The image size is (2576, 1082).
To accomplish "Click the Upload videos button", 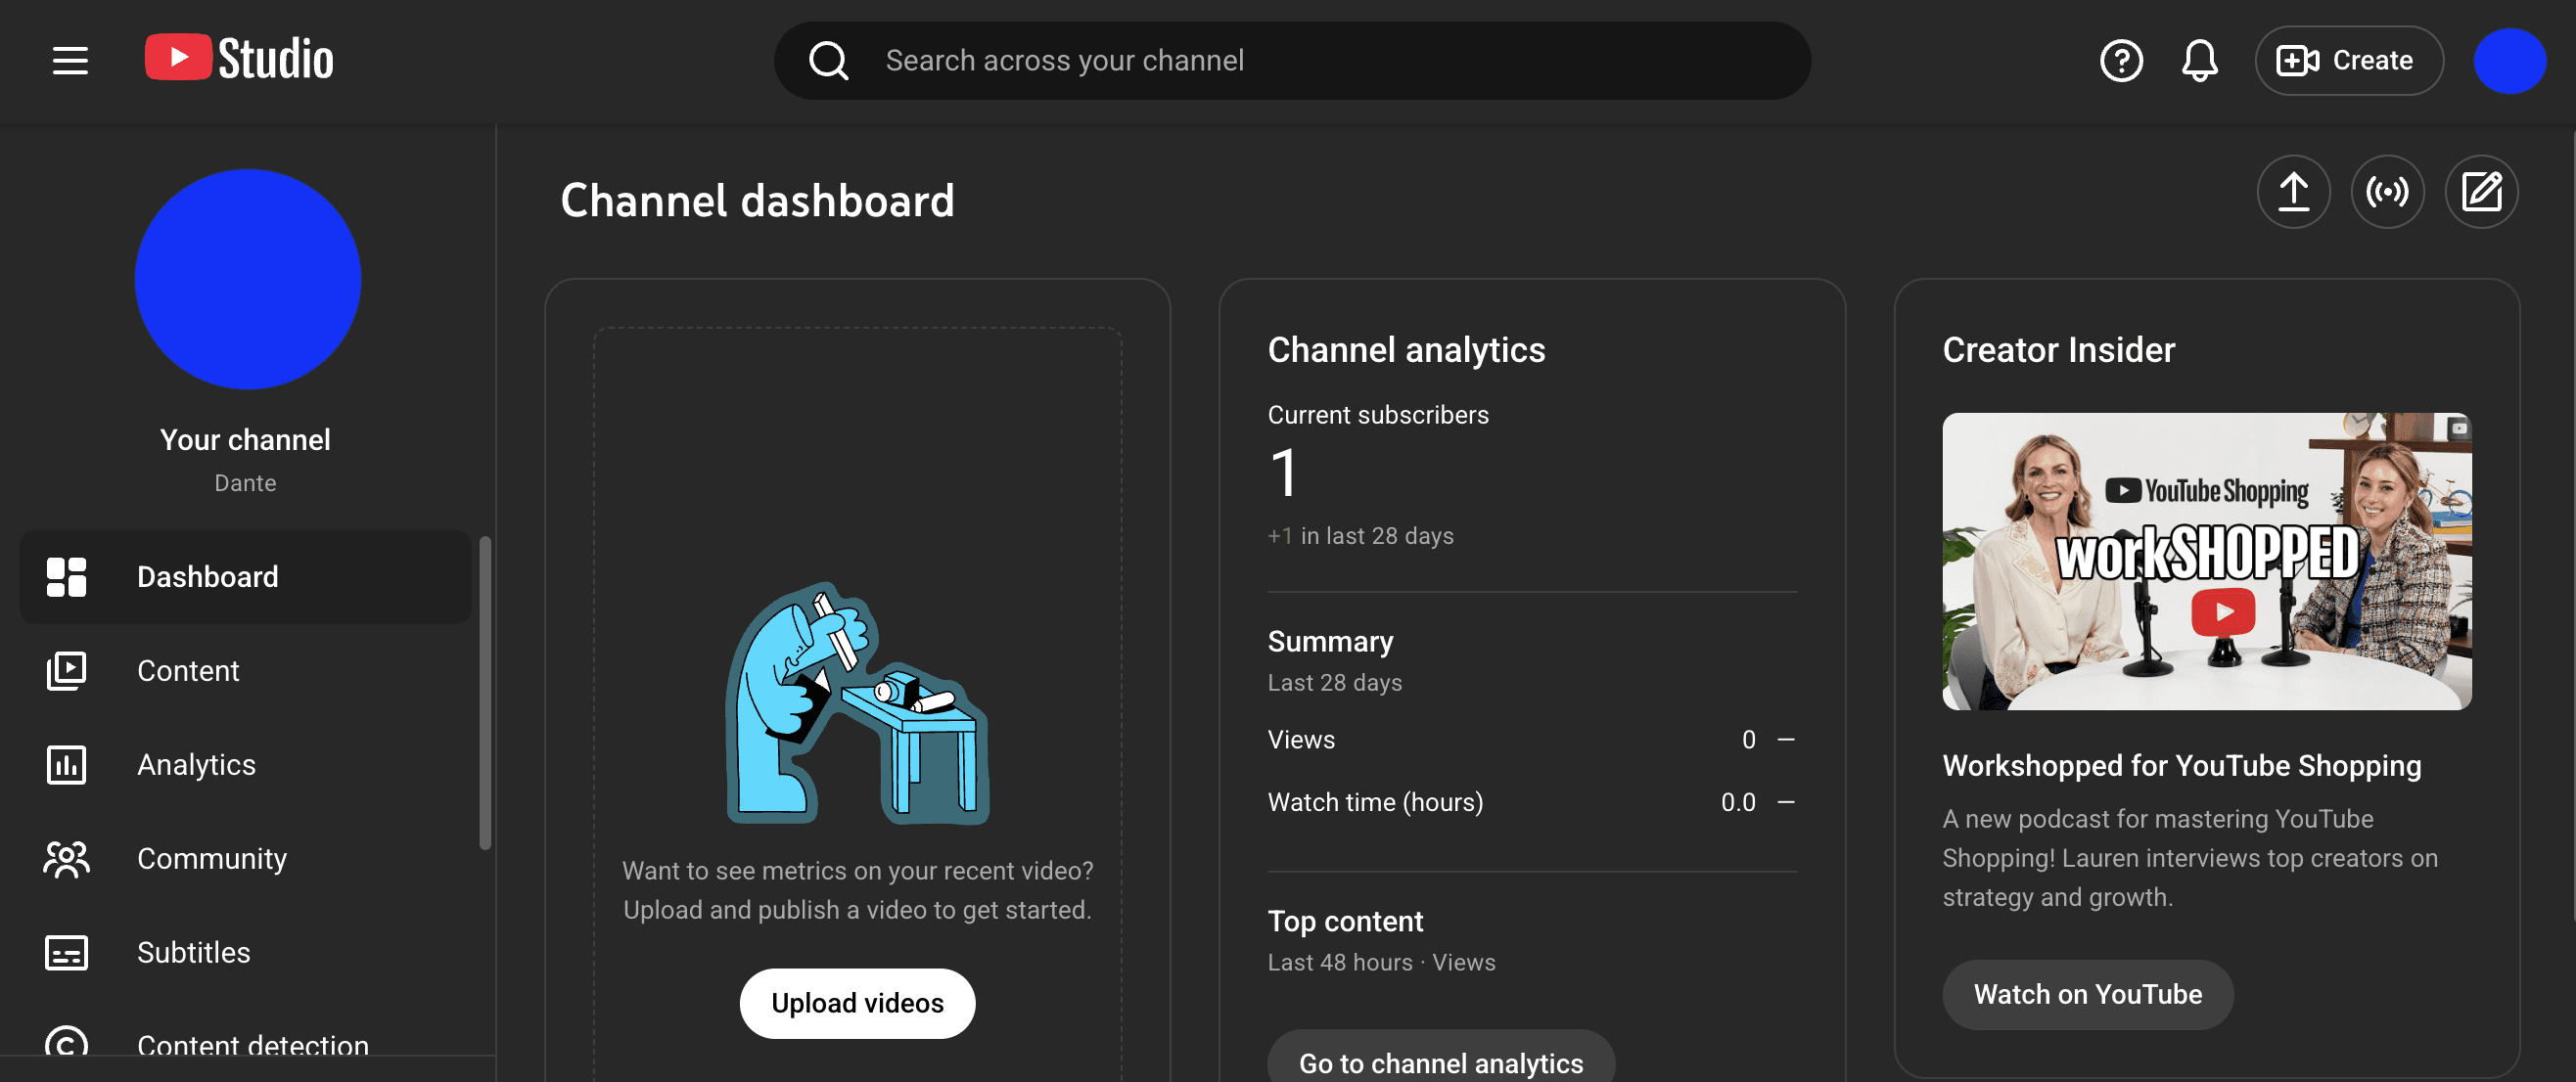I will click(857, 1003).
